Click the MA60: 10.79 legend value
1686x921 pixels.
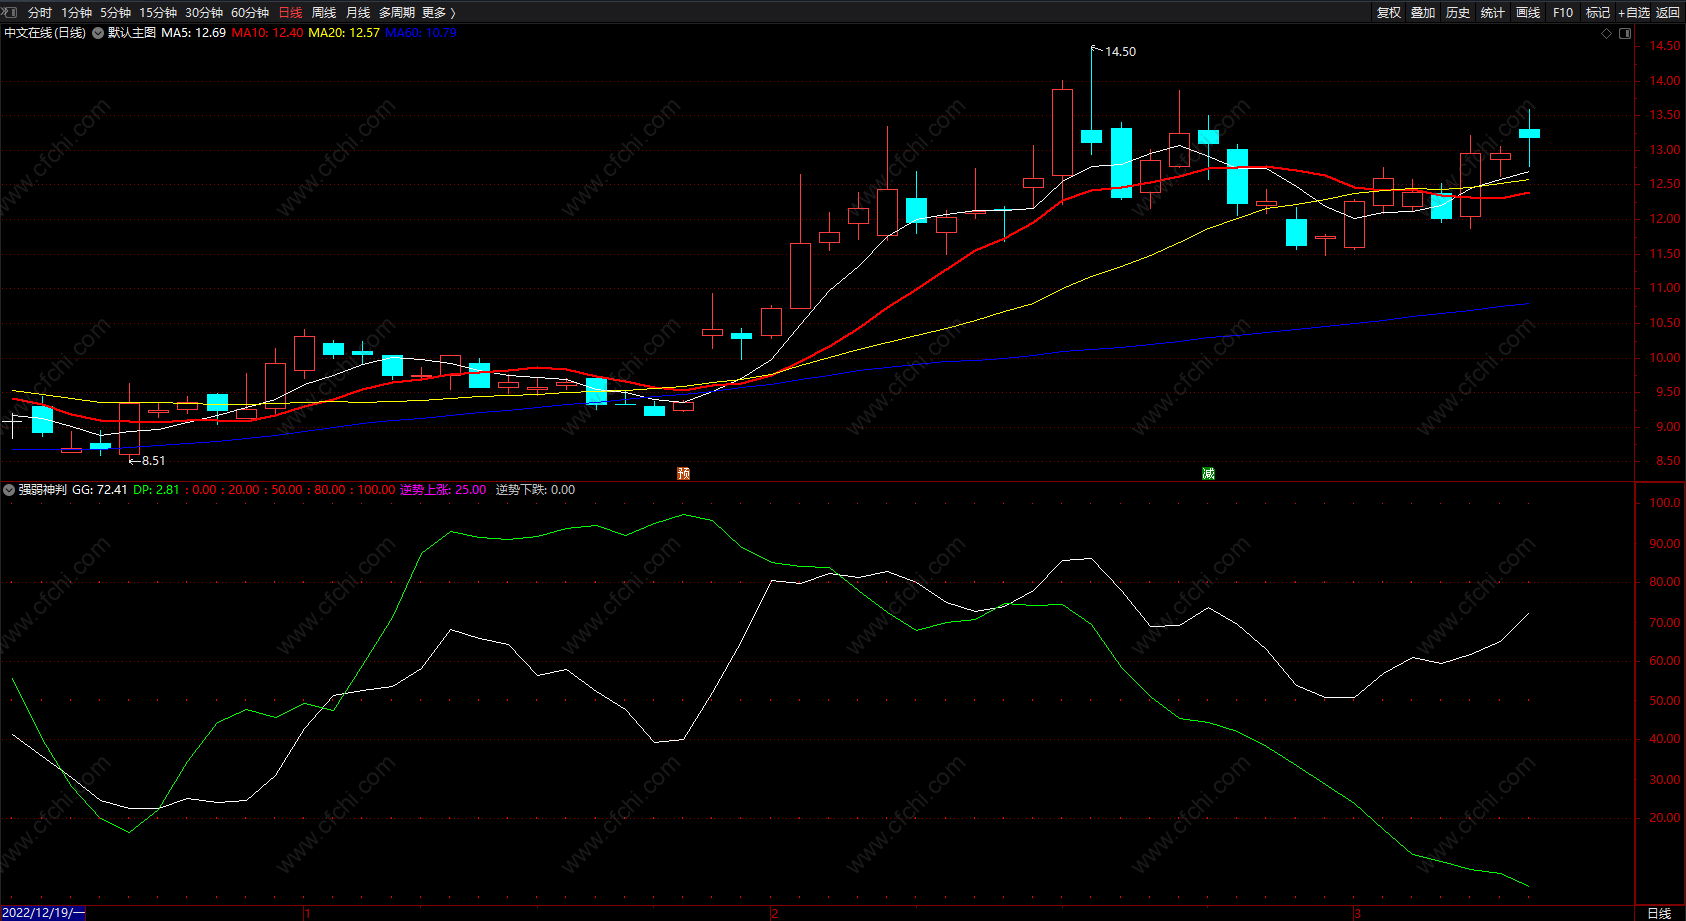point(421,33)
